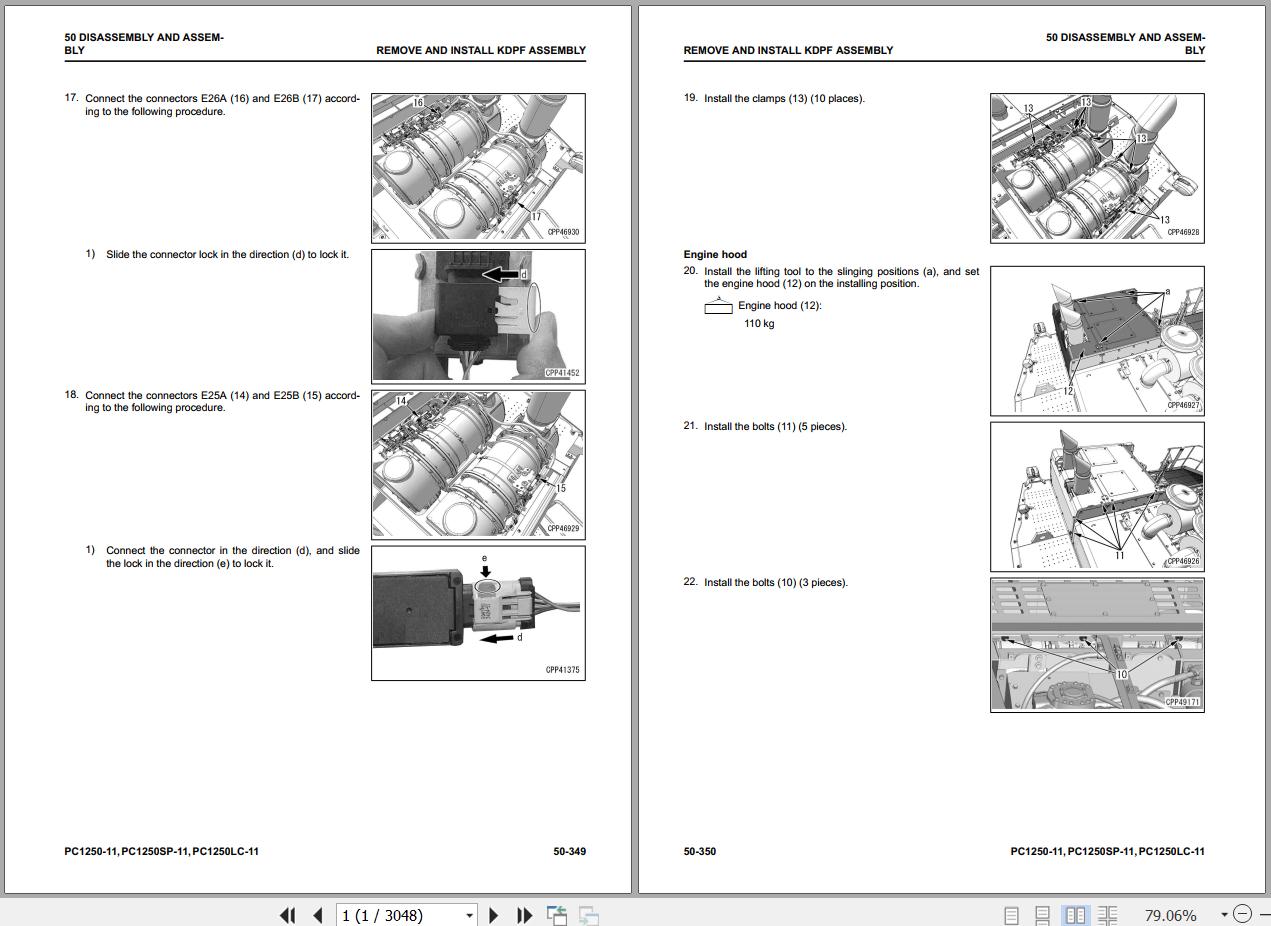Click the connector lock photo CPP41452
The height and width of the screenshot is (926, 1271).
(478, 316)
